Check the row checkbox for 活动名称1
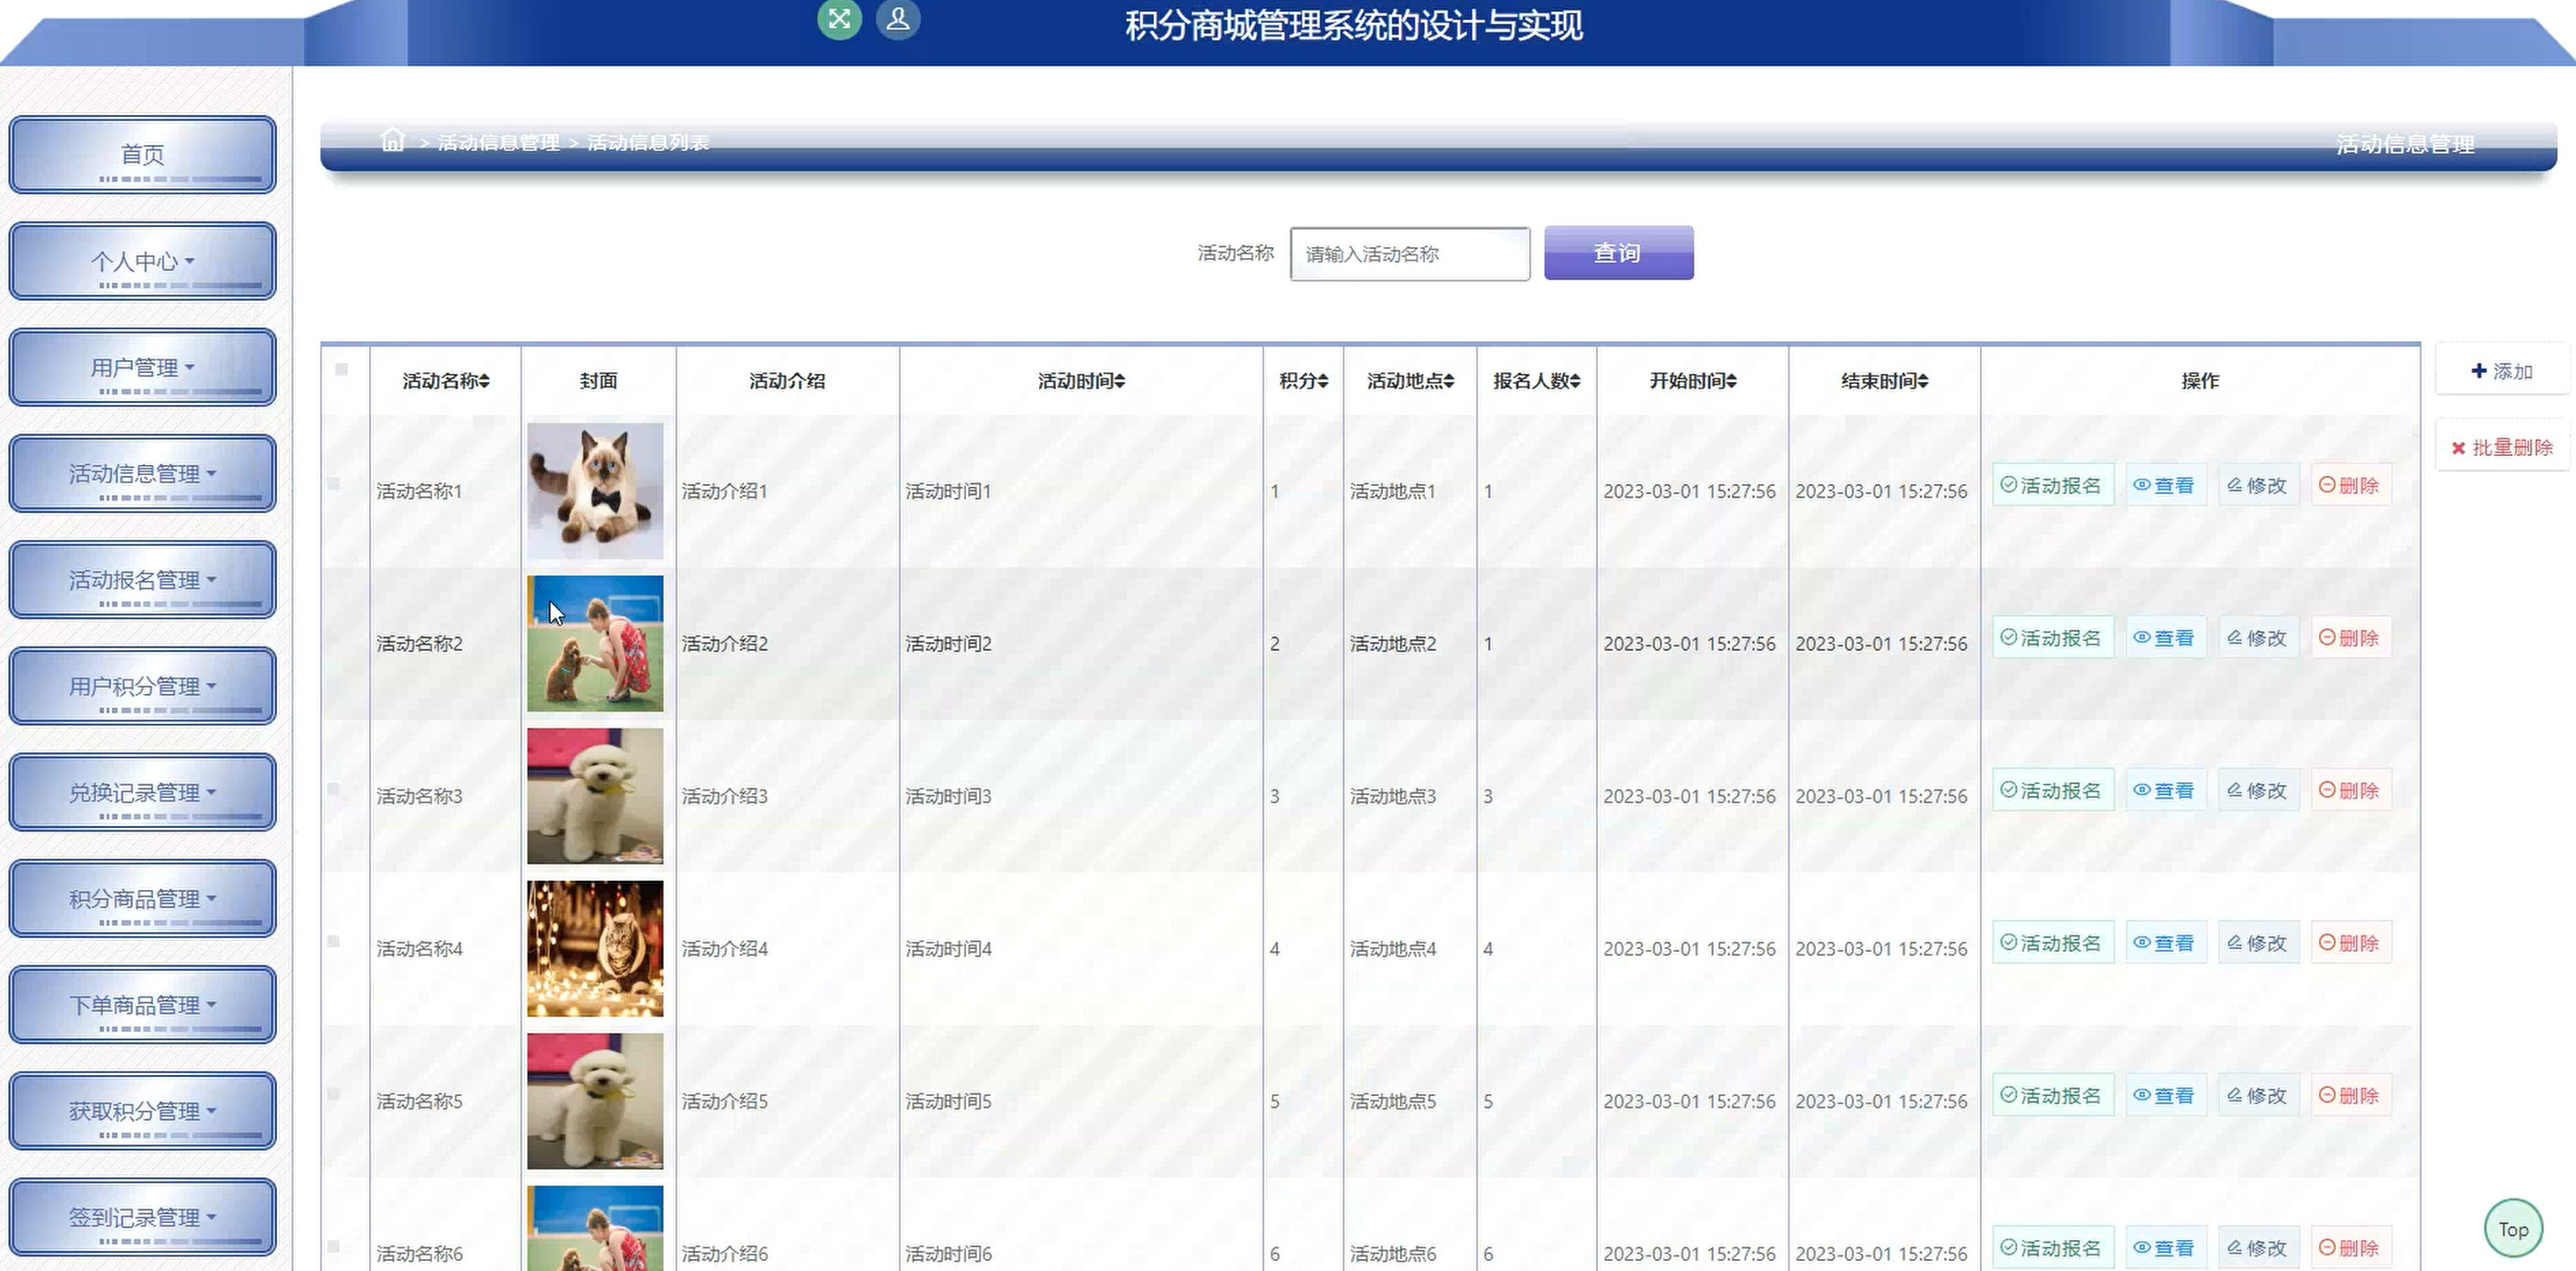This screenshot has width=2576, height=1271. pyautogui.click(x=334, y=484)
